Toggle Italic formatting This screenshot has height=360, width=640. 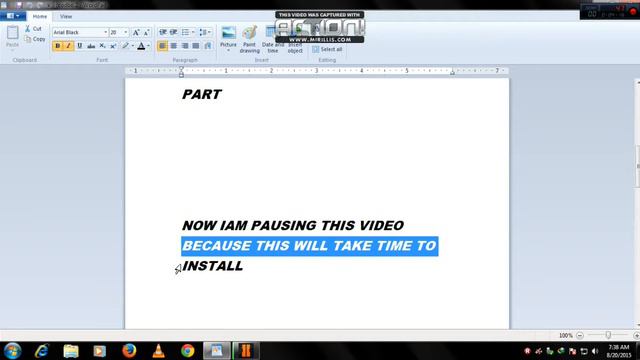69,46
